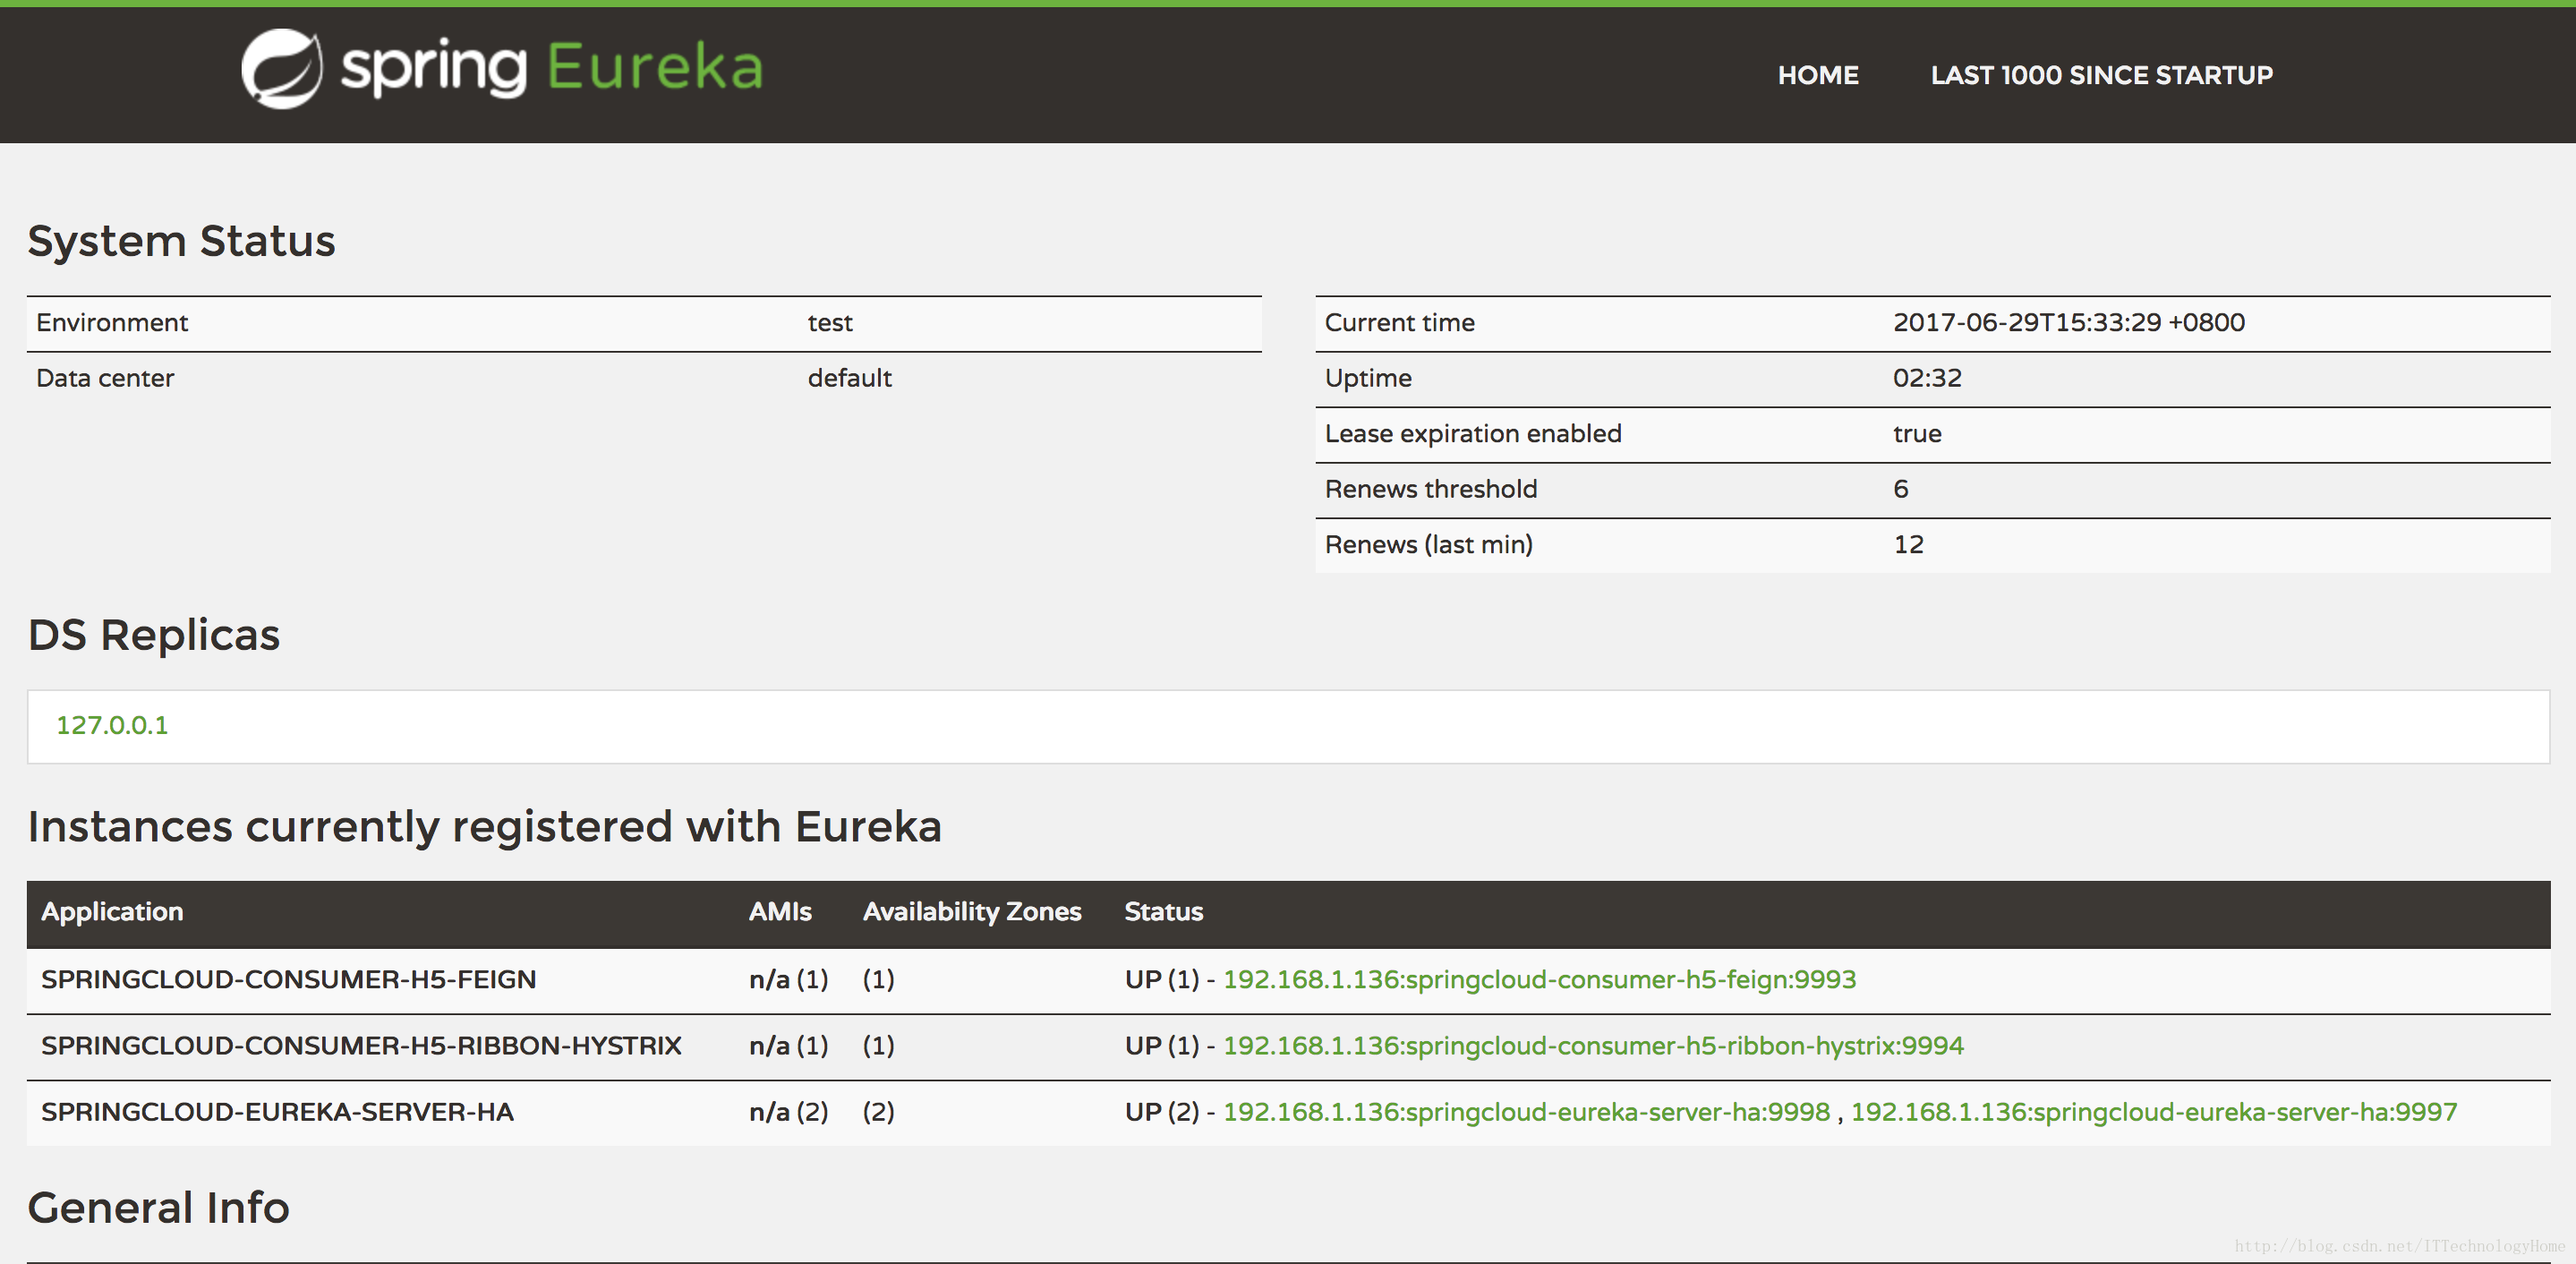Select the AMIs column header
2576x1264 pixels.
click(x=780, y=911)
